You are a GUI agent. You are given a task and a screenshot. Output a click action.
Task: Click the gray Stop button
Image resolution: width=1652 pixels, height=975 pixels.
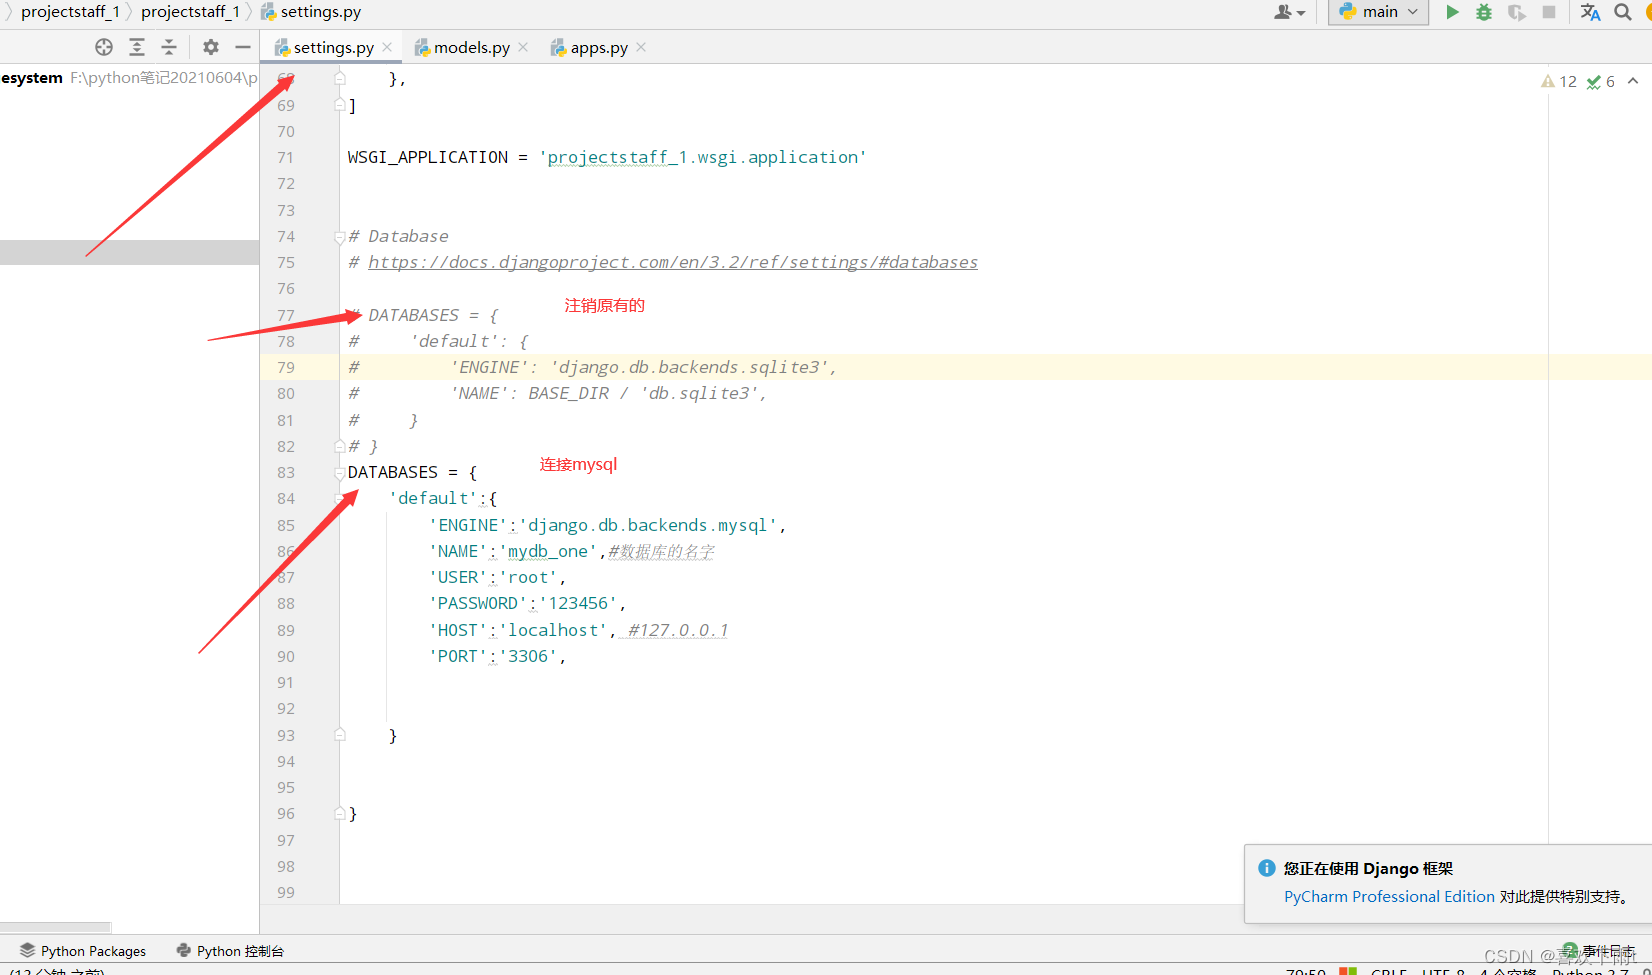point(1549,12)
